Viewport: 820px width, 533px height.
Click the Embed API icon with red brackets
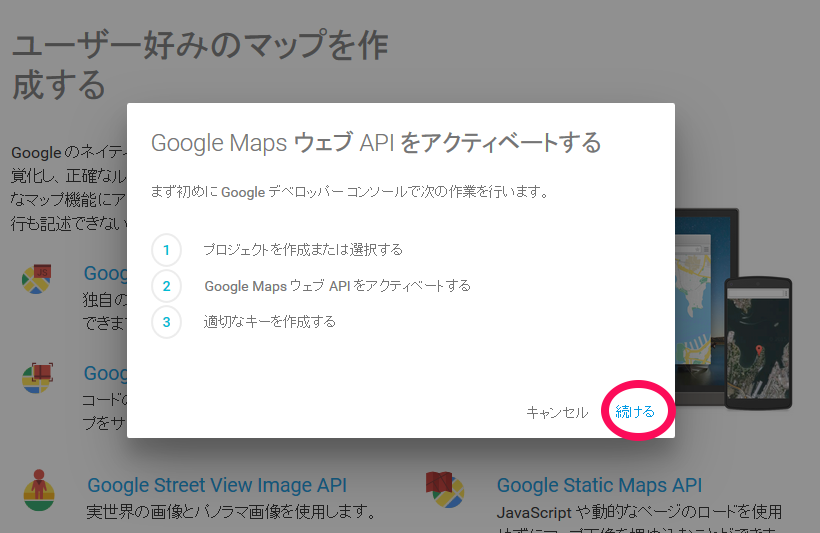pyautogui.click(x=38, y=378)
